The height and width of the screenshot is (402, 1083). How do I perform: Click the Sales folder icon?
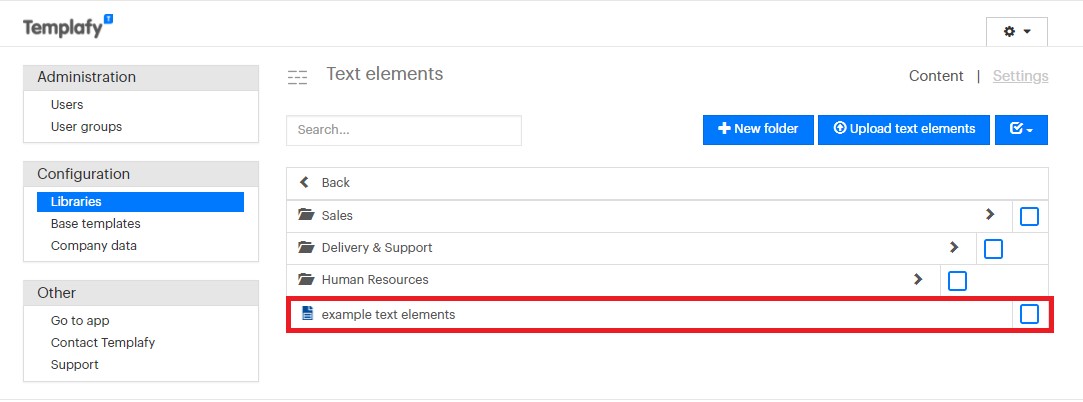point(306,215)
